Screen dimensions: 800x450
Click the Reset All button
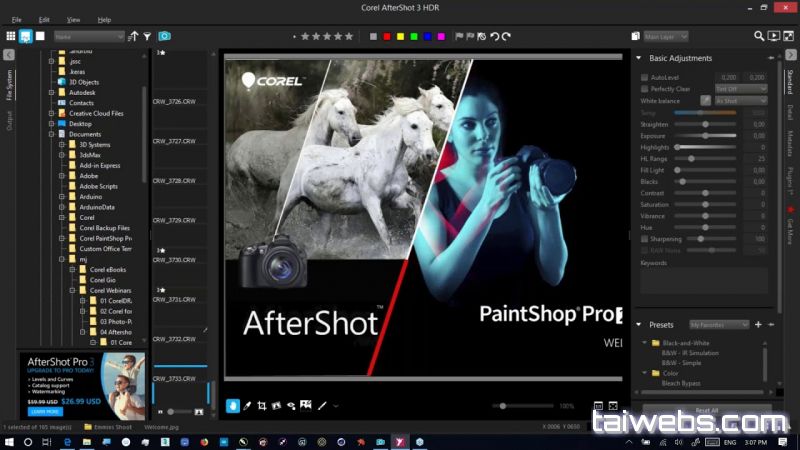[706, 410]
